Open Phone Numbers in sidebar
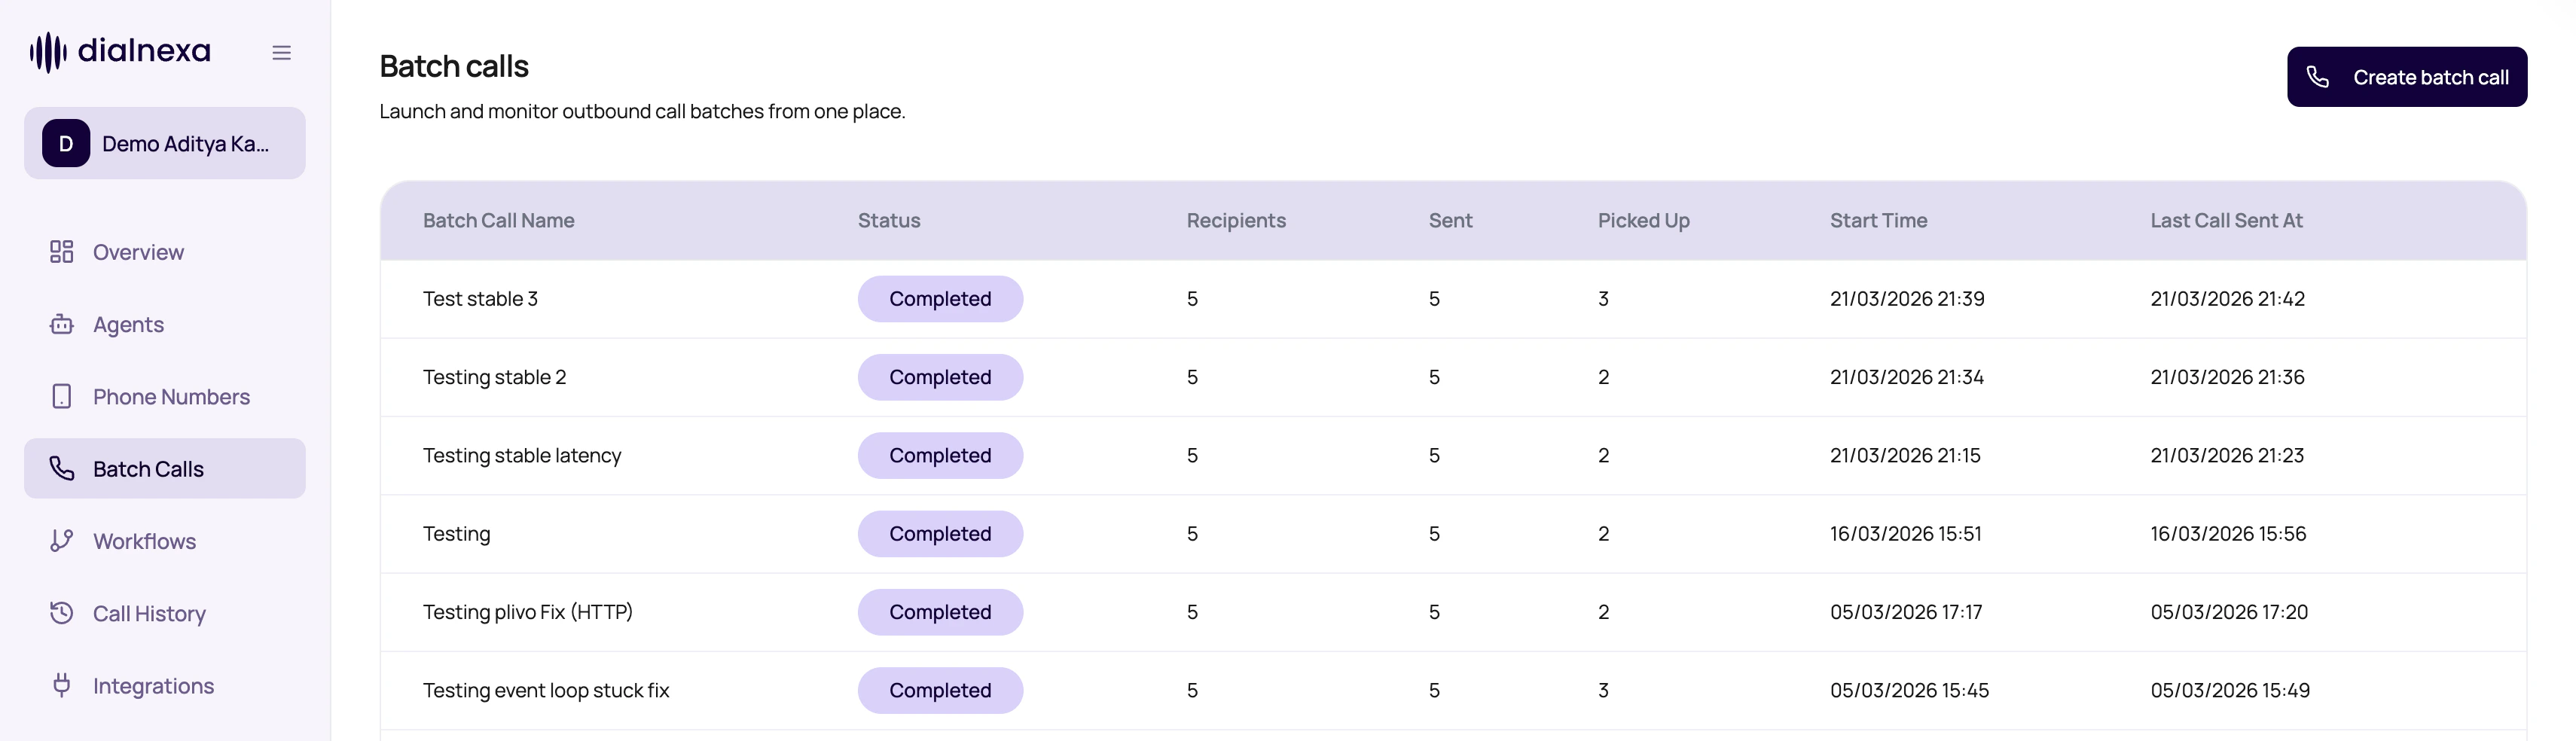 pos(165,397)
